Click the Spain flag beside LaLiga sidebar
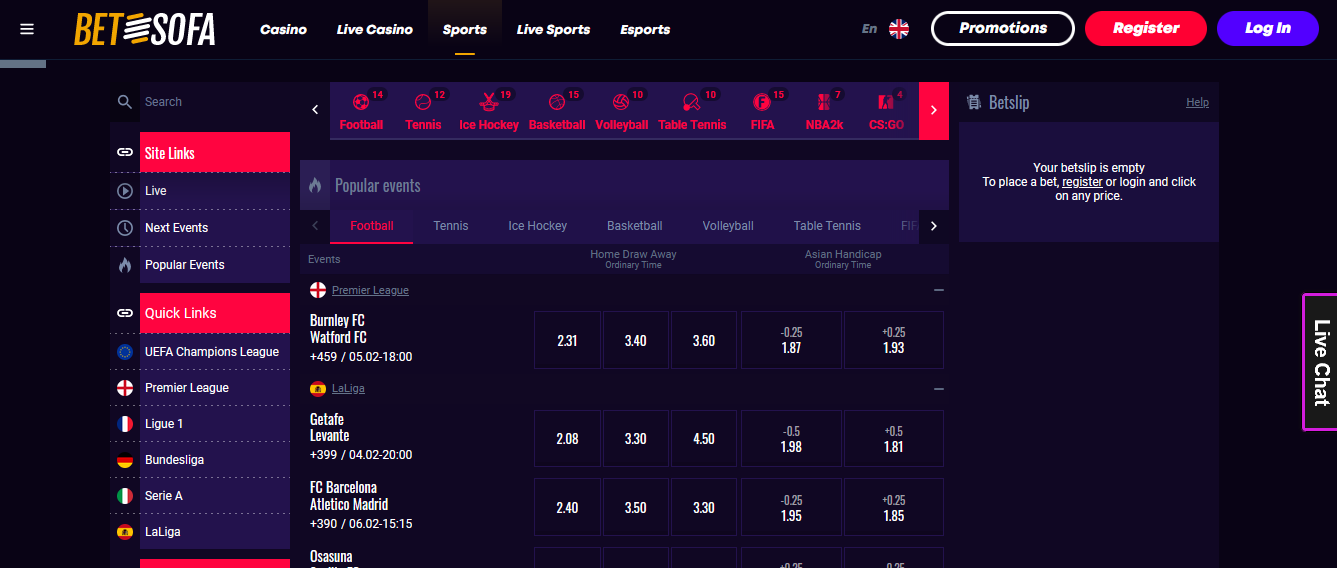Viewport: 1337px width, 568px height. (x=125, y=532)
